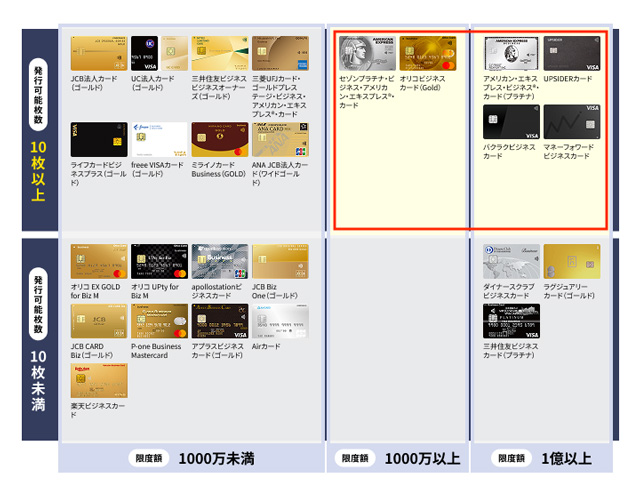Open the バクラクビジネスカード card image
The width and height of the screenshot is (640, 498).
click(x=512, y=122)
